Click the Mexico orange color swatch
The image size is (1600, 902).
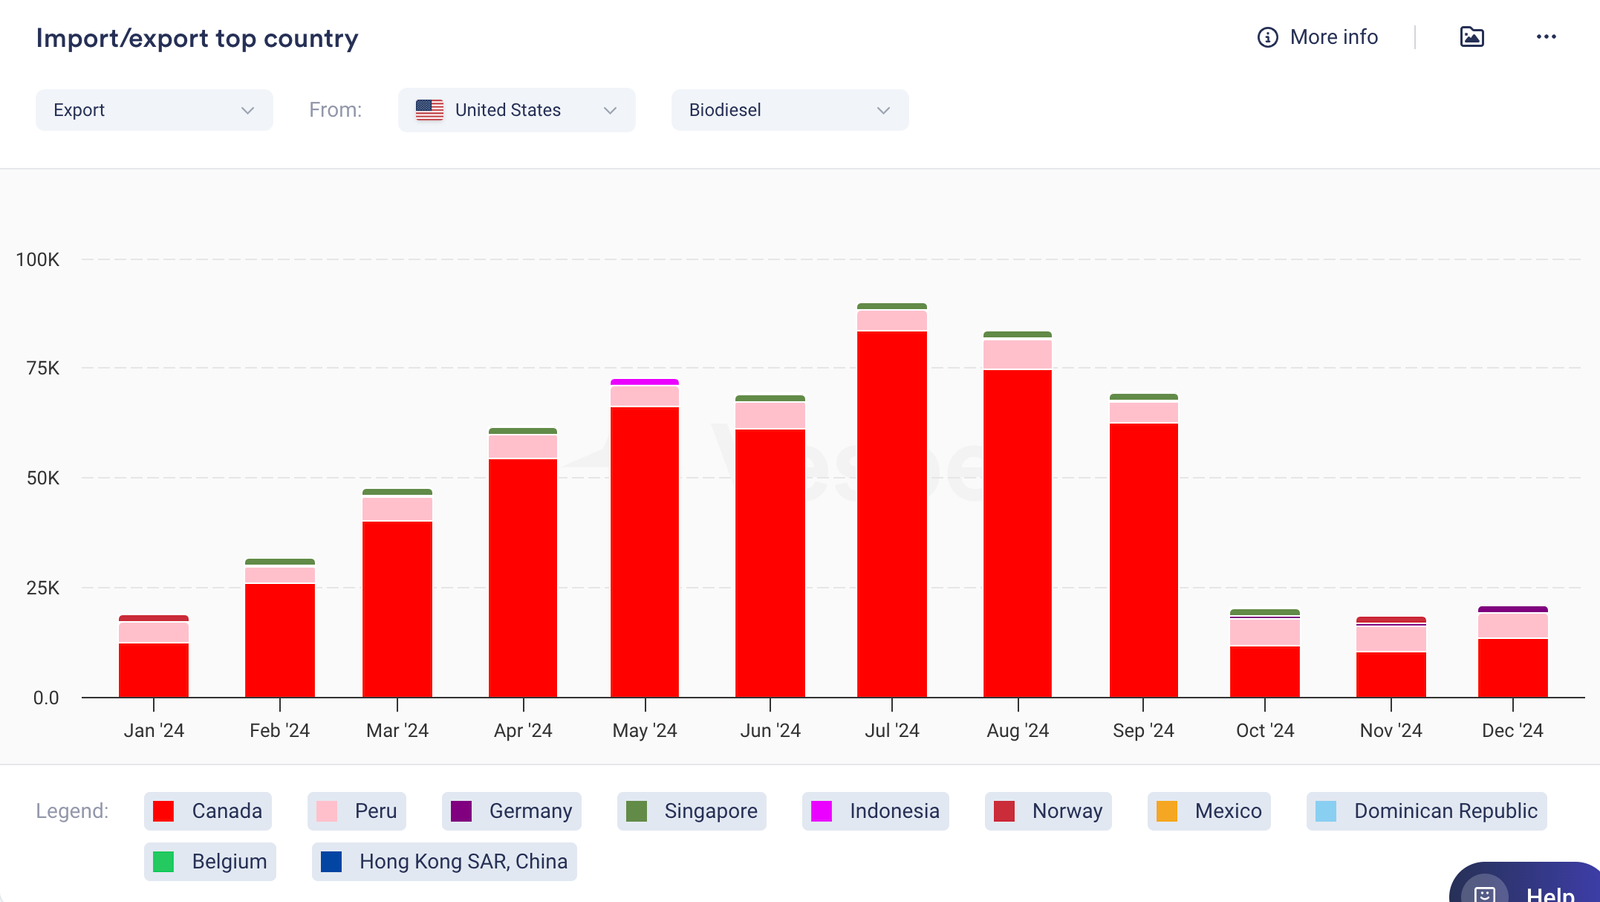(x=1166, y=811)
